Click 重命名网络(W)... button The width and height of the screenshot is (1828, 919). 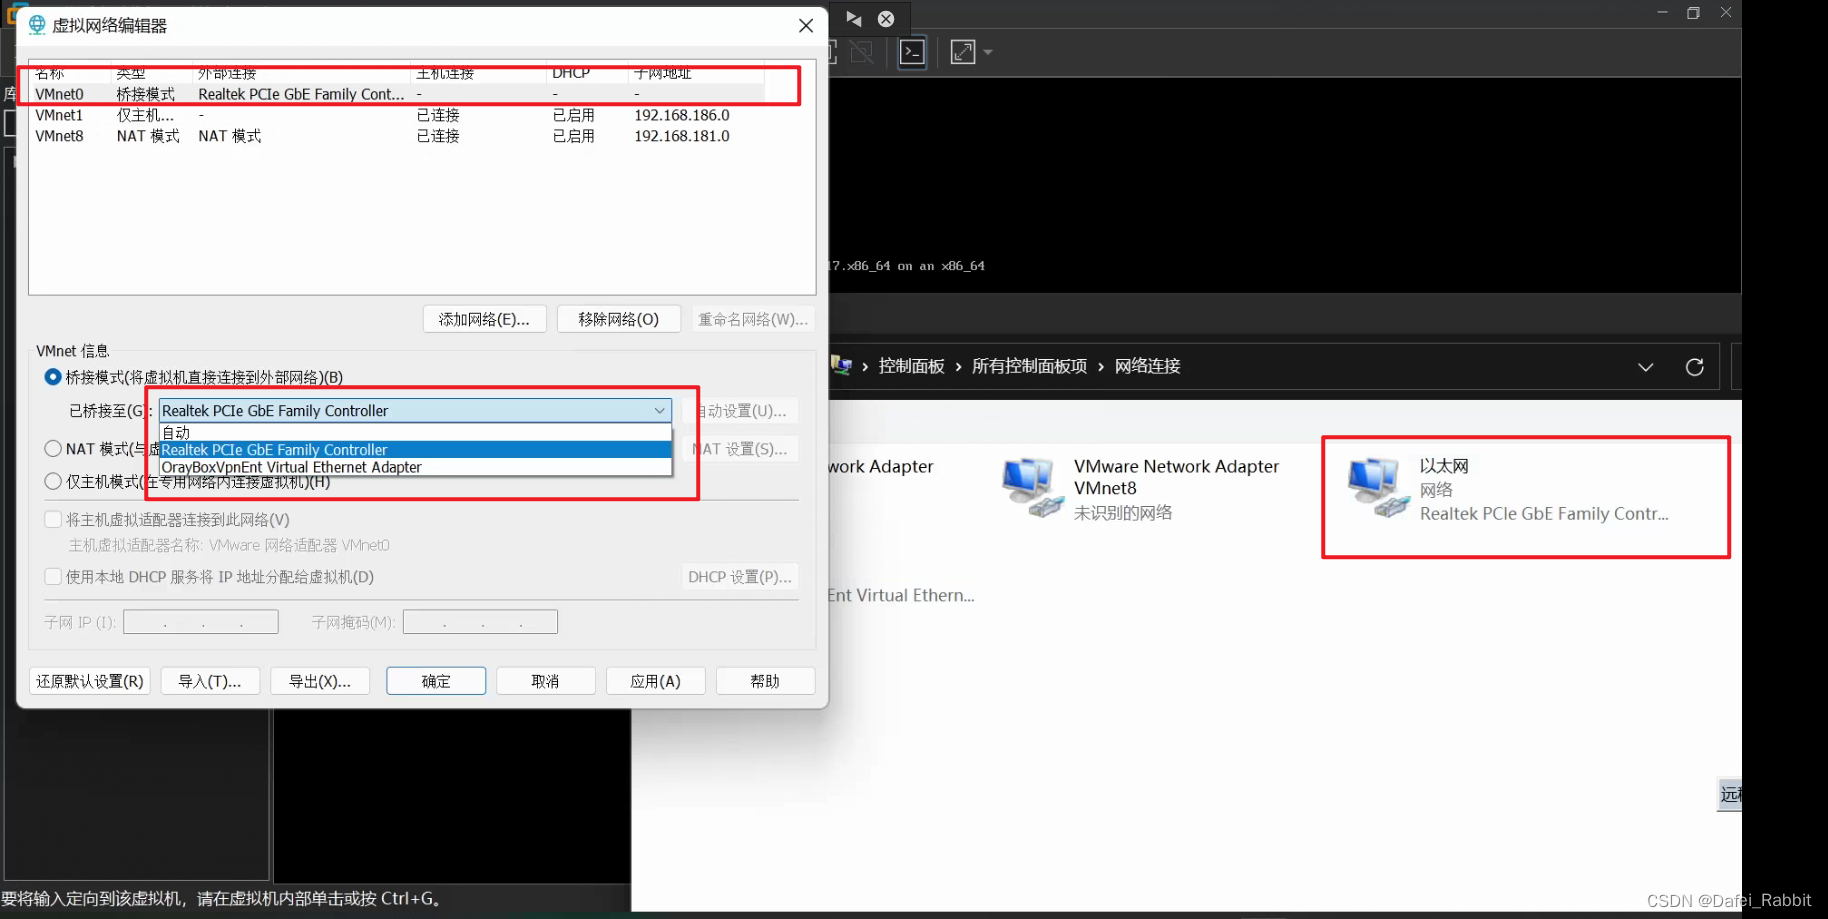point(752,319)
